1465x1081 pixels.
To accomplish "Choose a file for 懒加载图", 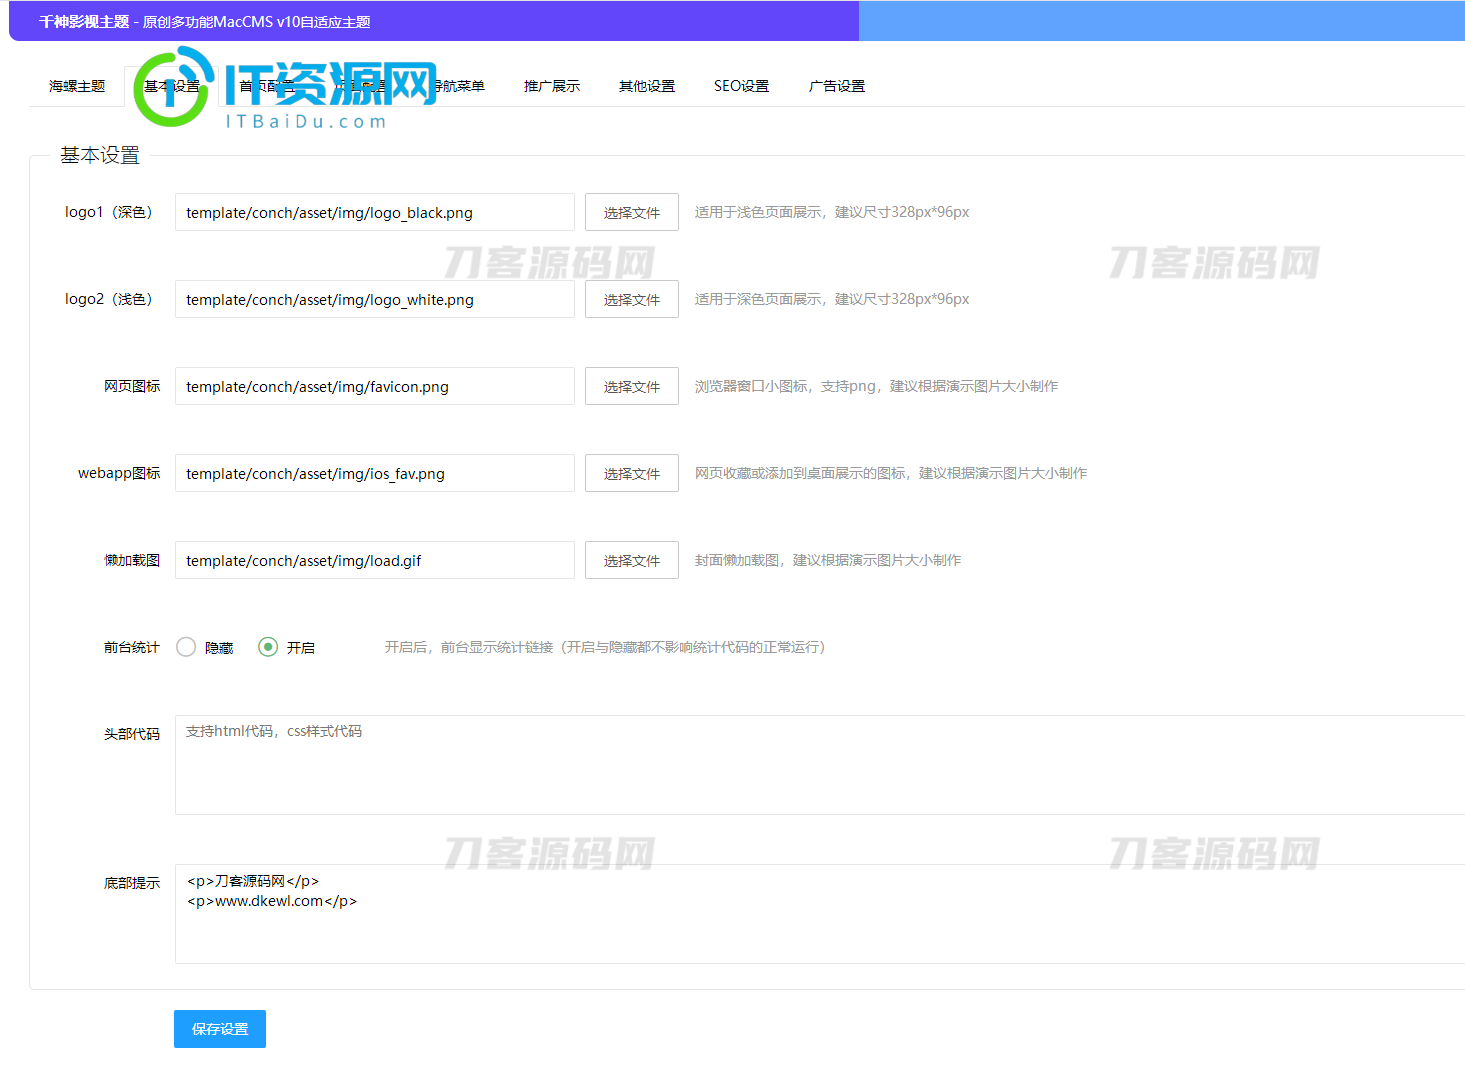I will 632,560.
